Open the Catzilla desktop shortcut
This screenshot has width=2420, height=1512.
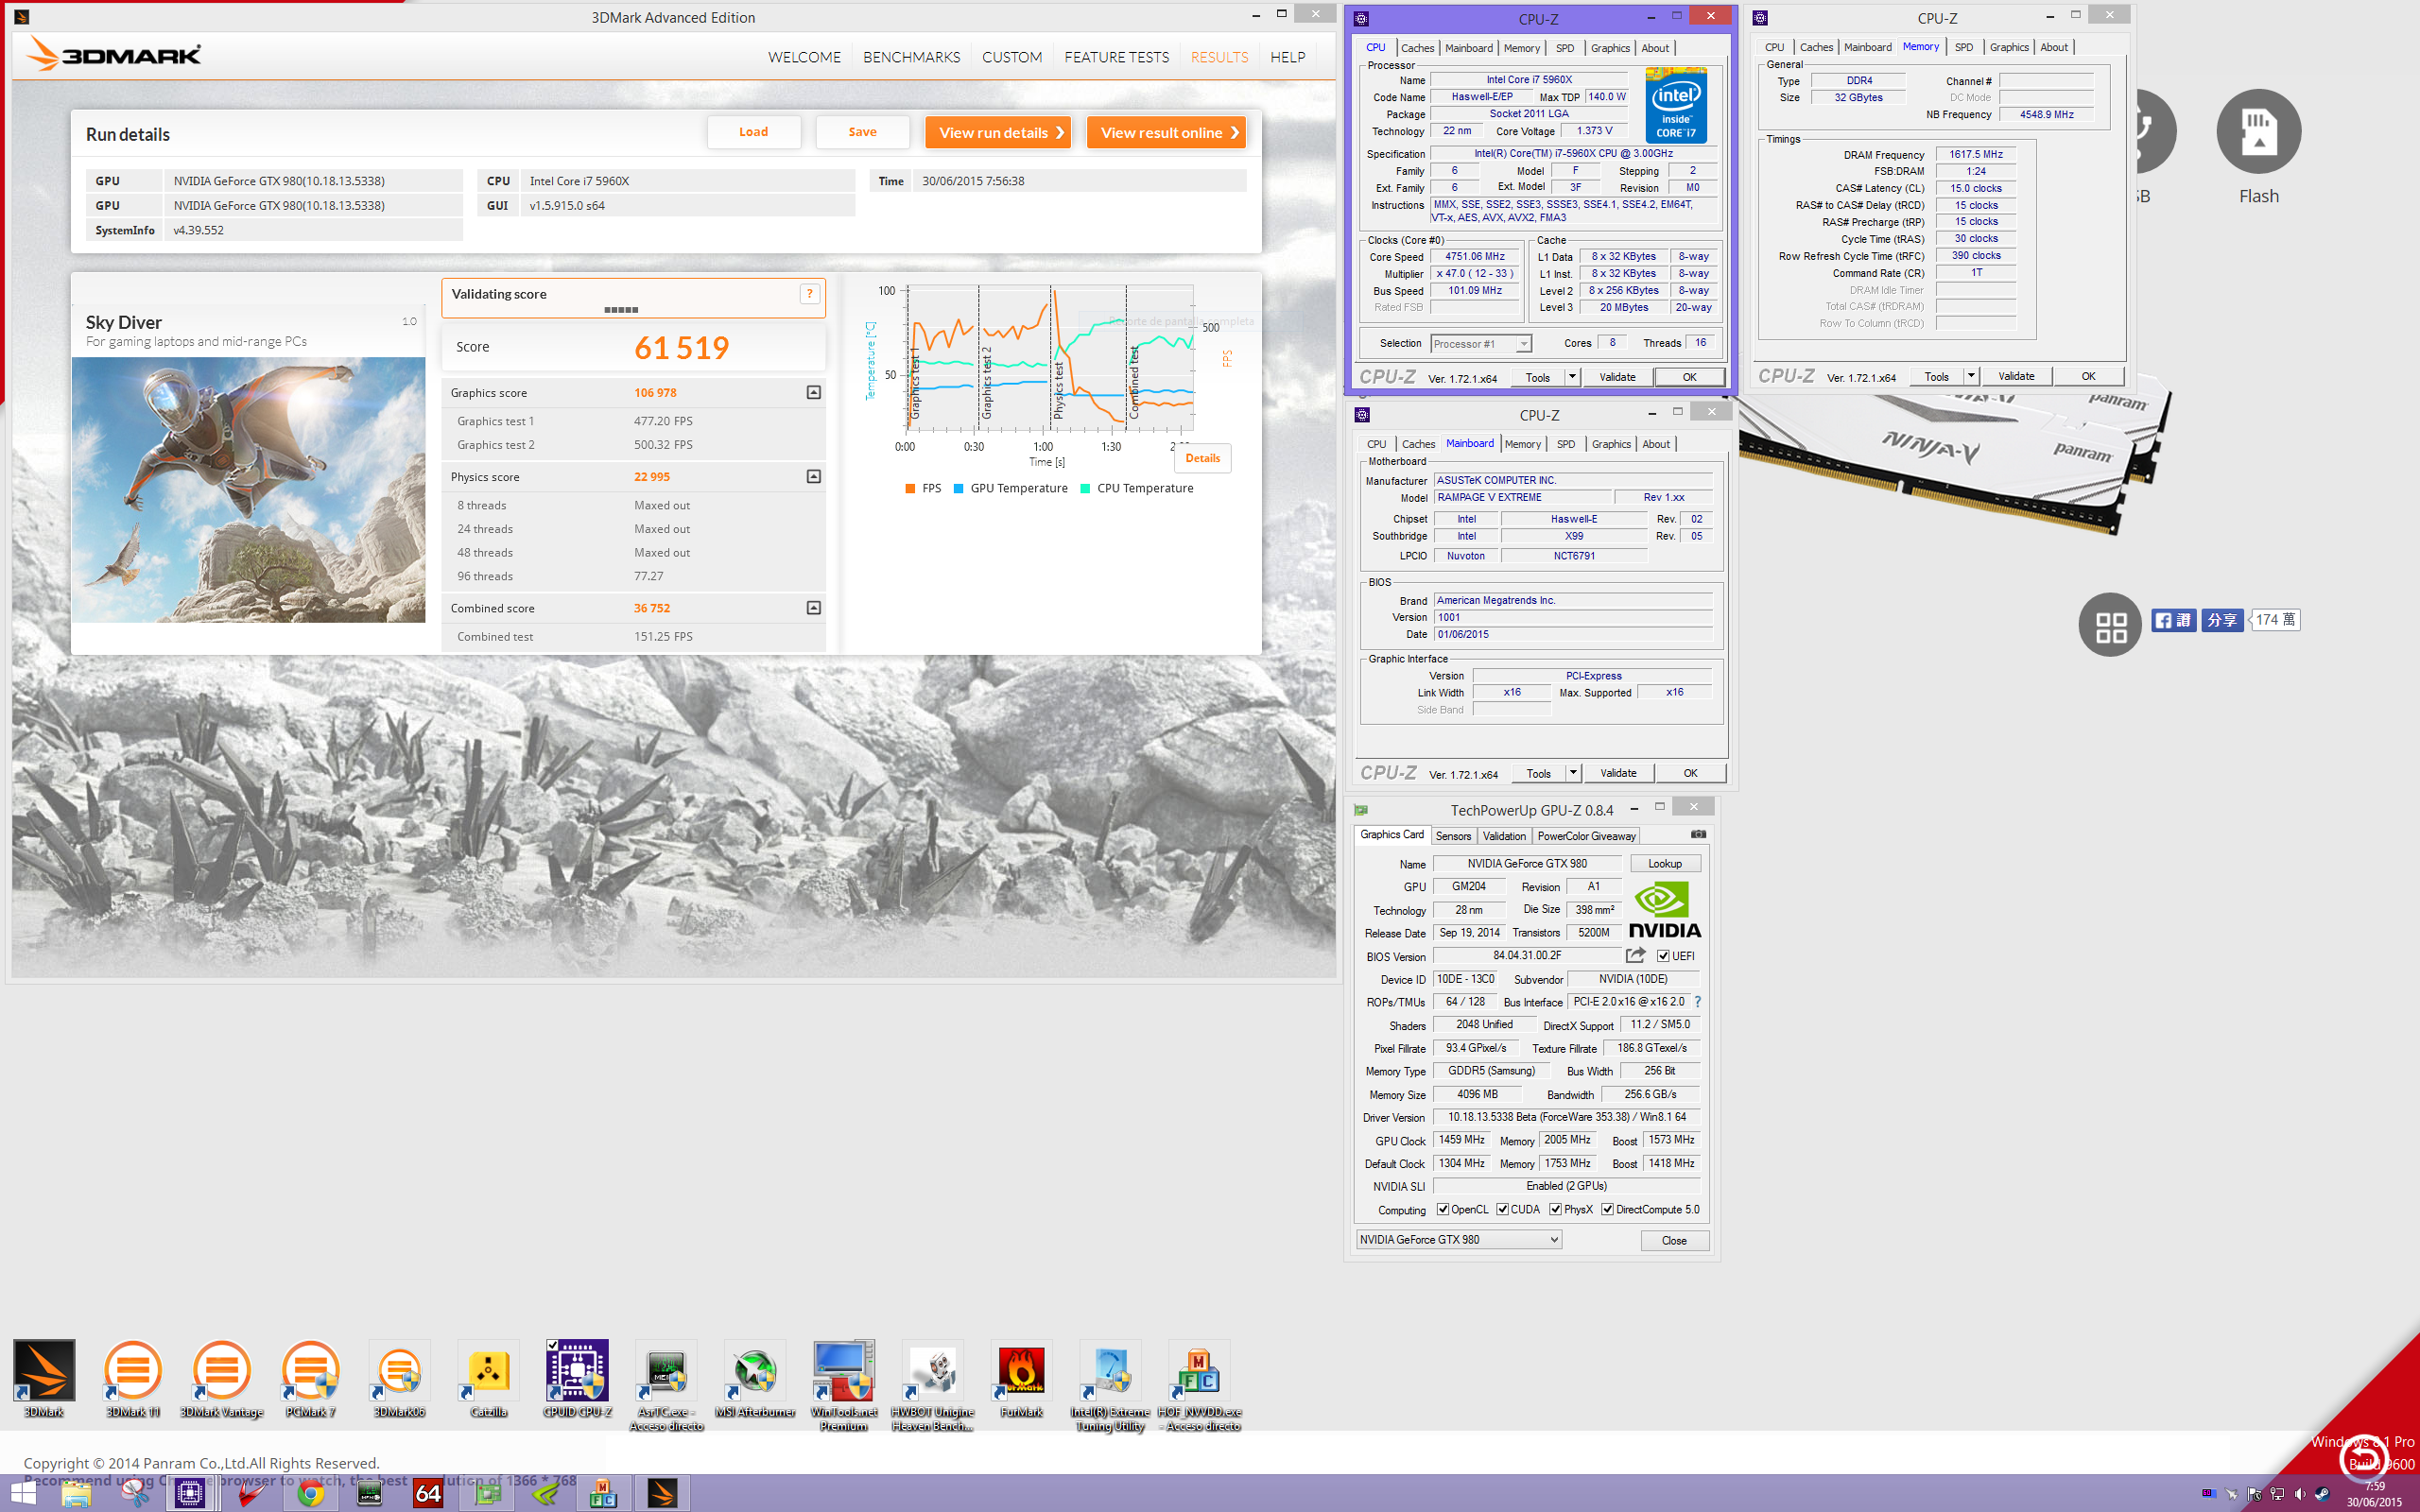point(489,1378)
